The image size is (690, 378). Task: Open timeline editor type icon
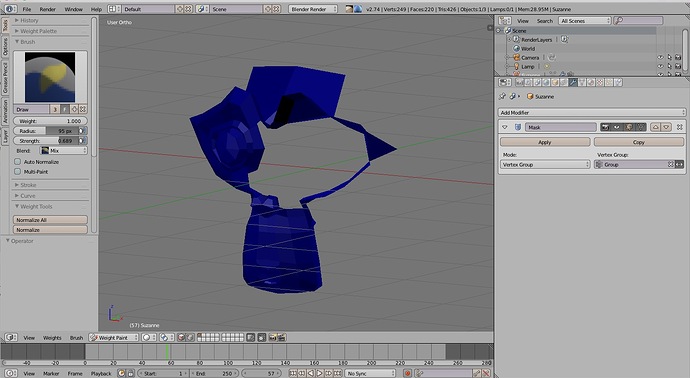coord(11,373)
